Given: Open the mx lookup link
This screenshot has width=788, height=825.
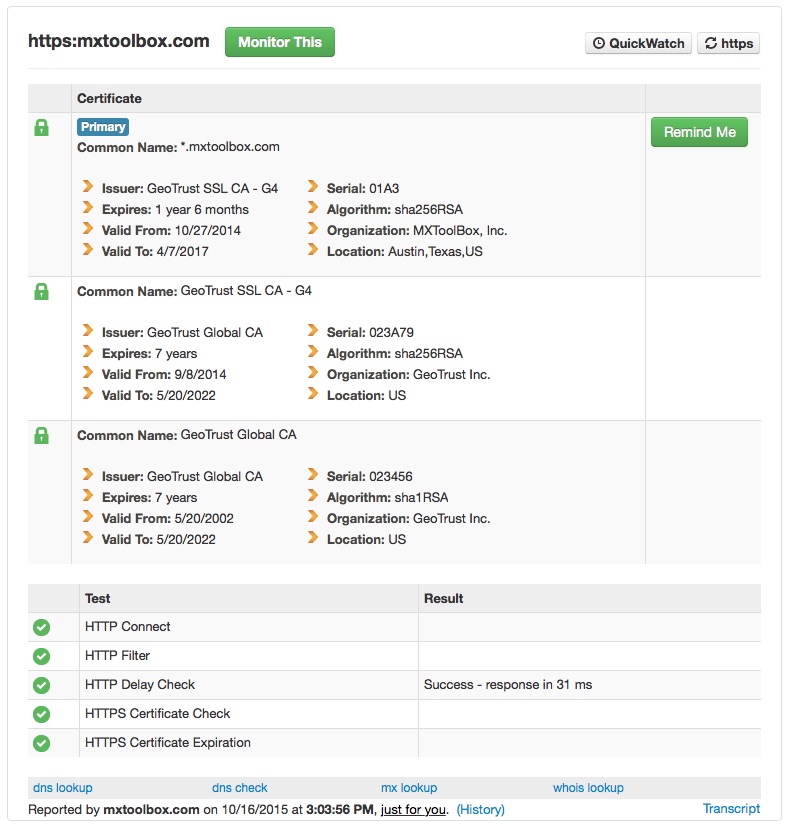Looking at the screenshot, I should pos(409,788).
